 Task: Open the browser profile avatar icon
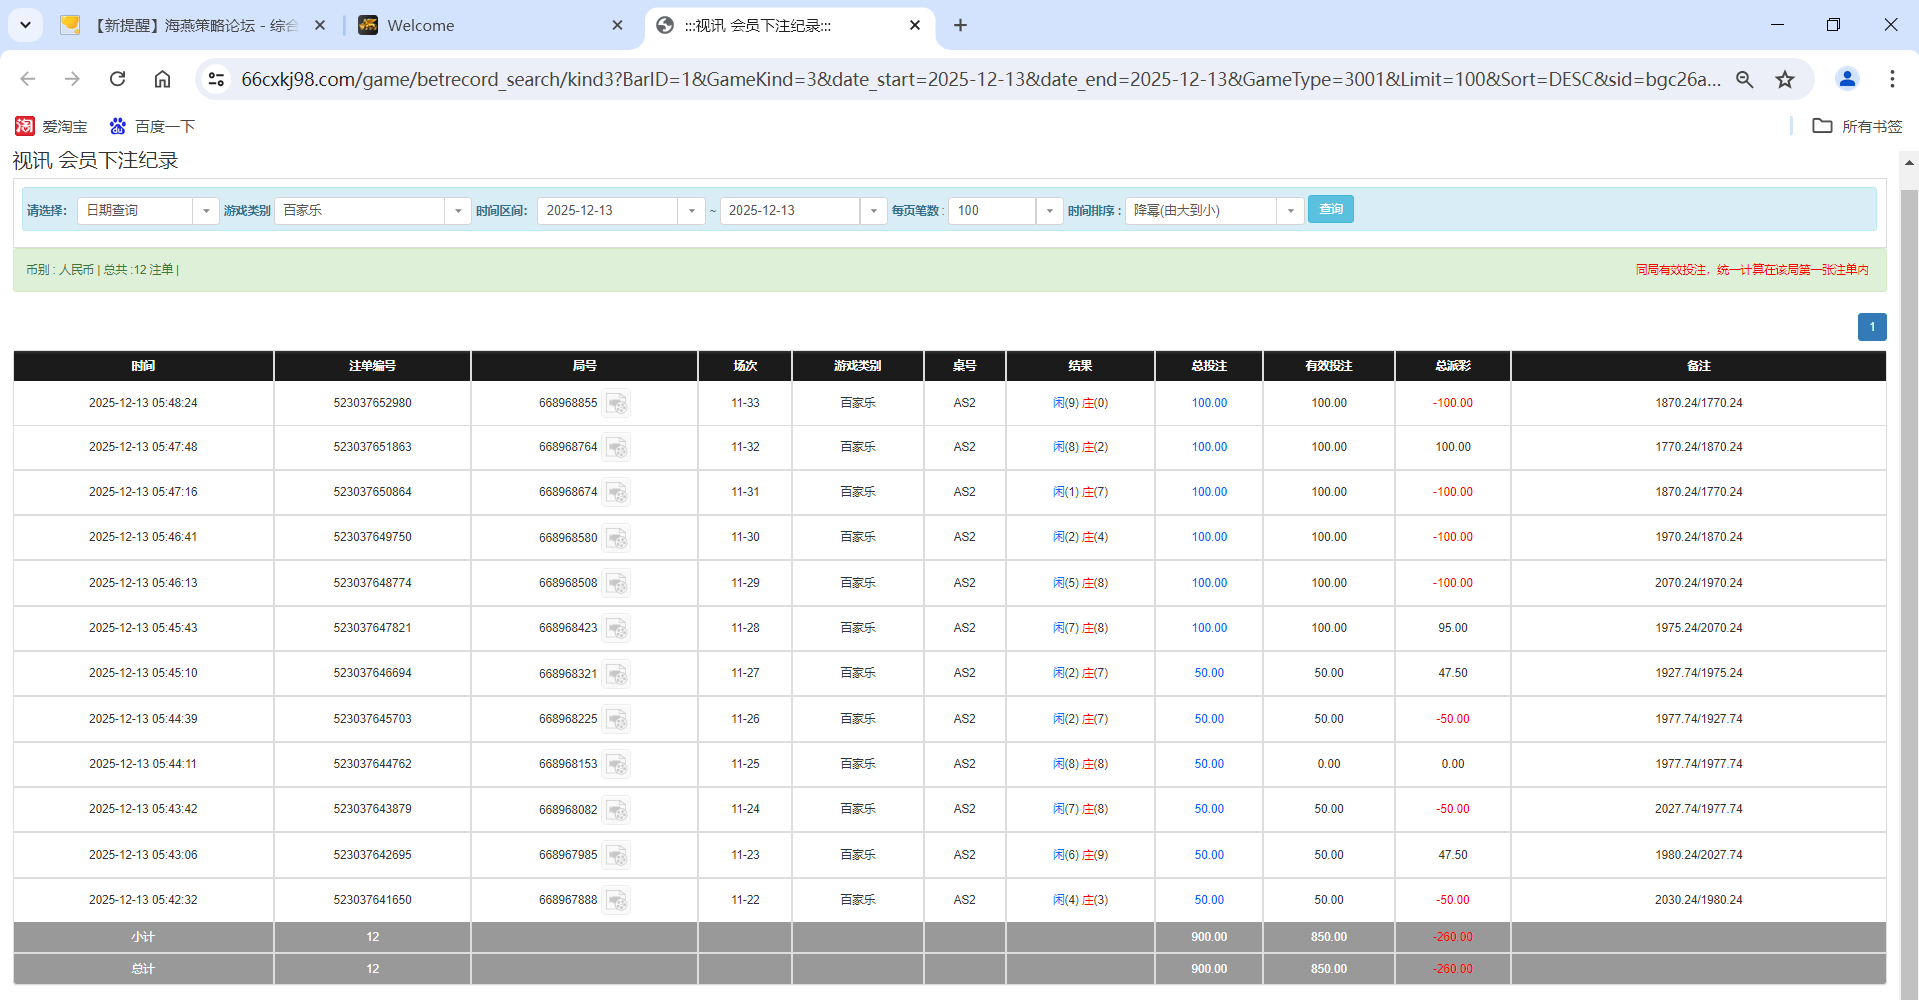pyautogui.click(x=1847, y=79)
